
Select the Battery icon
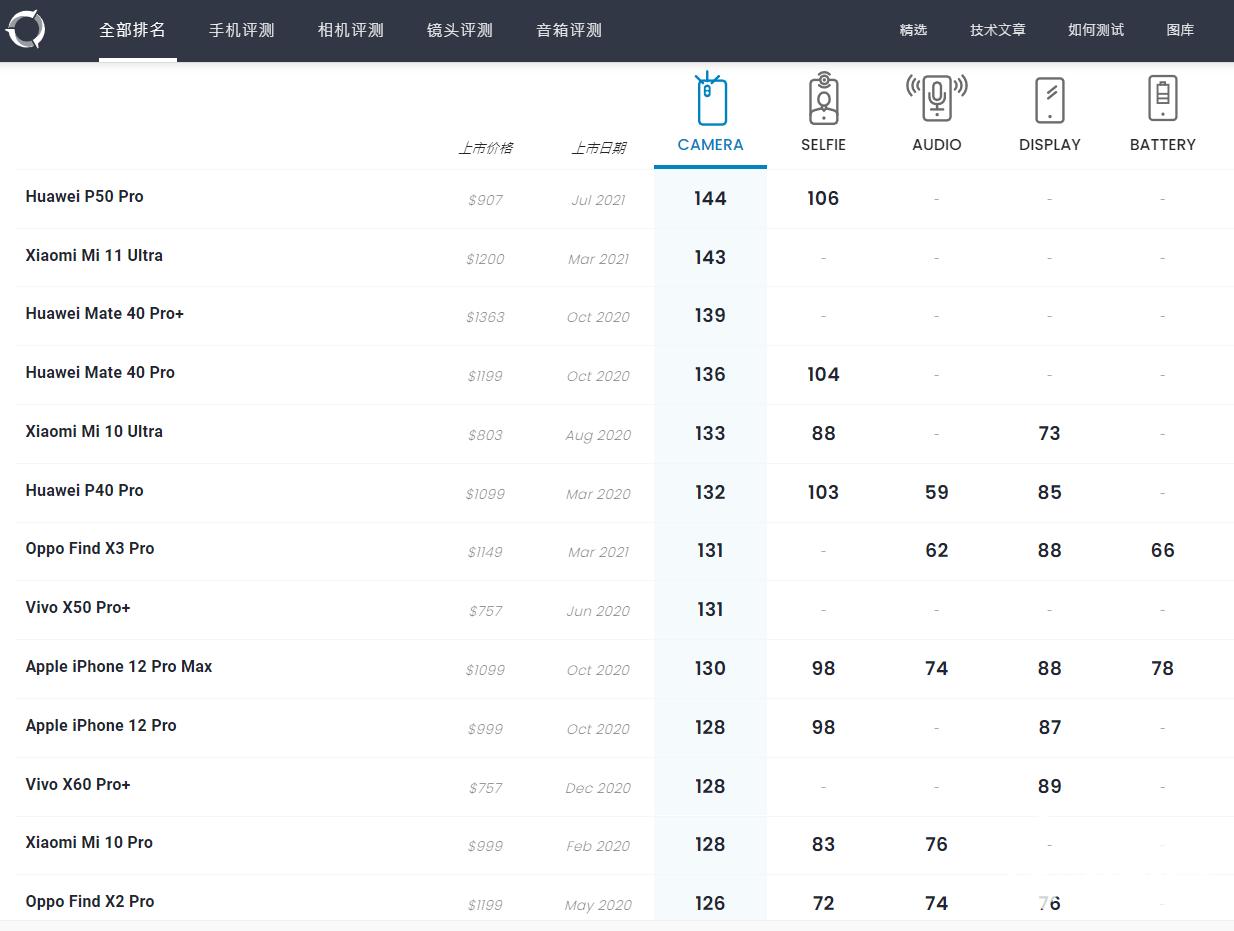point(1162,98)
